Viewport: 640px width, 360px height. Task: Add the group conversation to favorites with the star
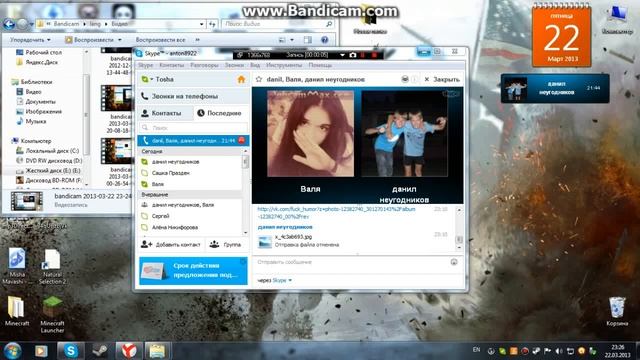point(259,79)
